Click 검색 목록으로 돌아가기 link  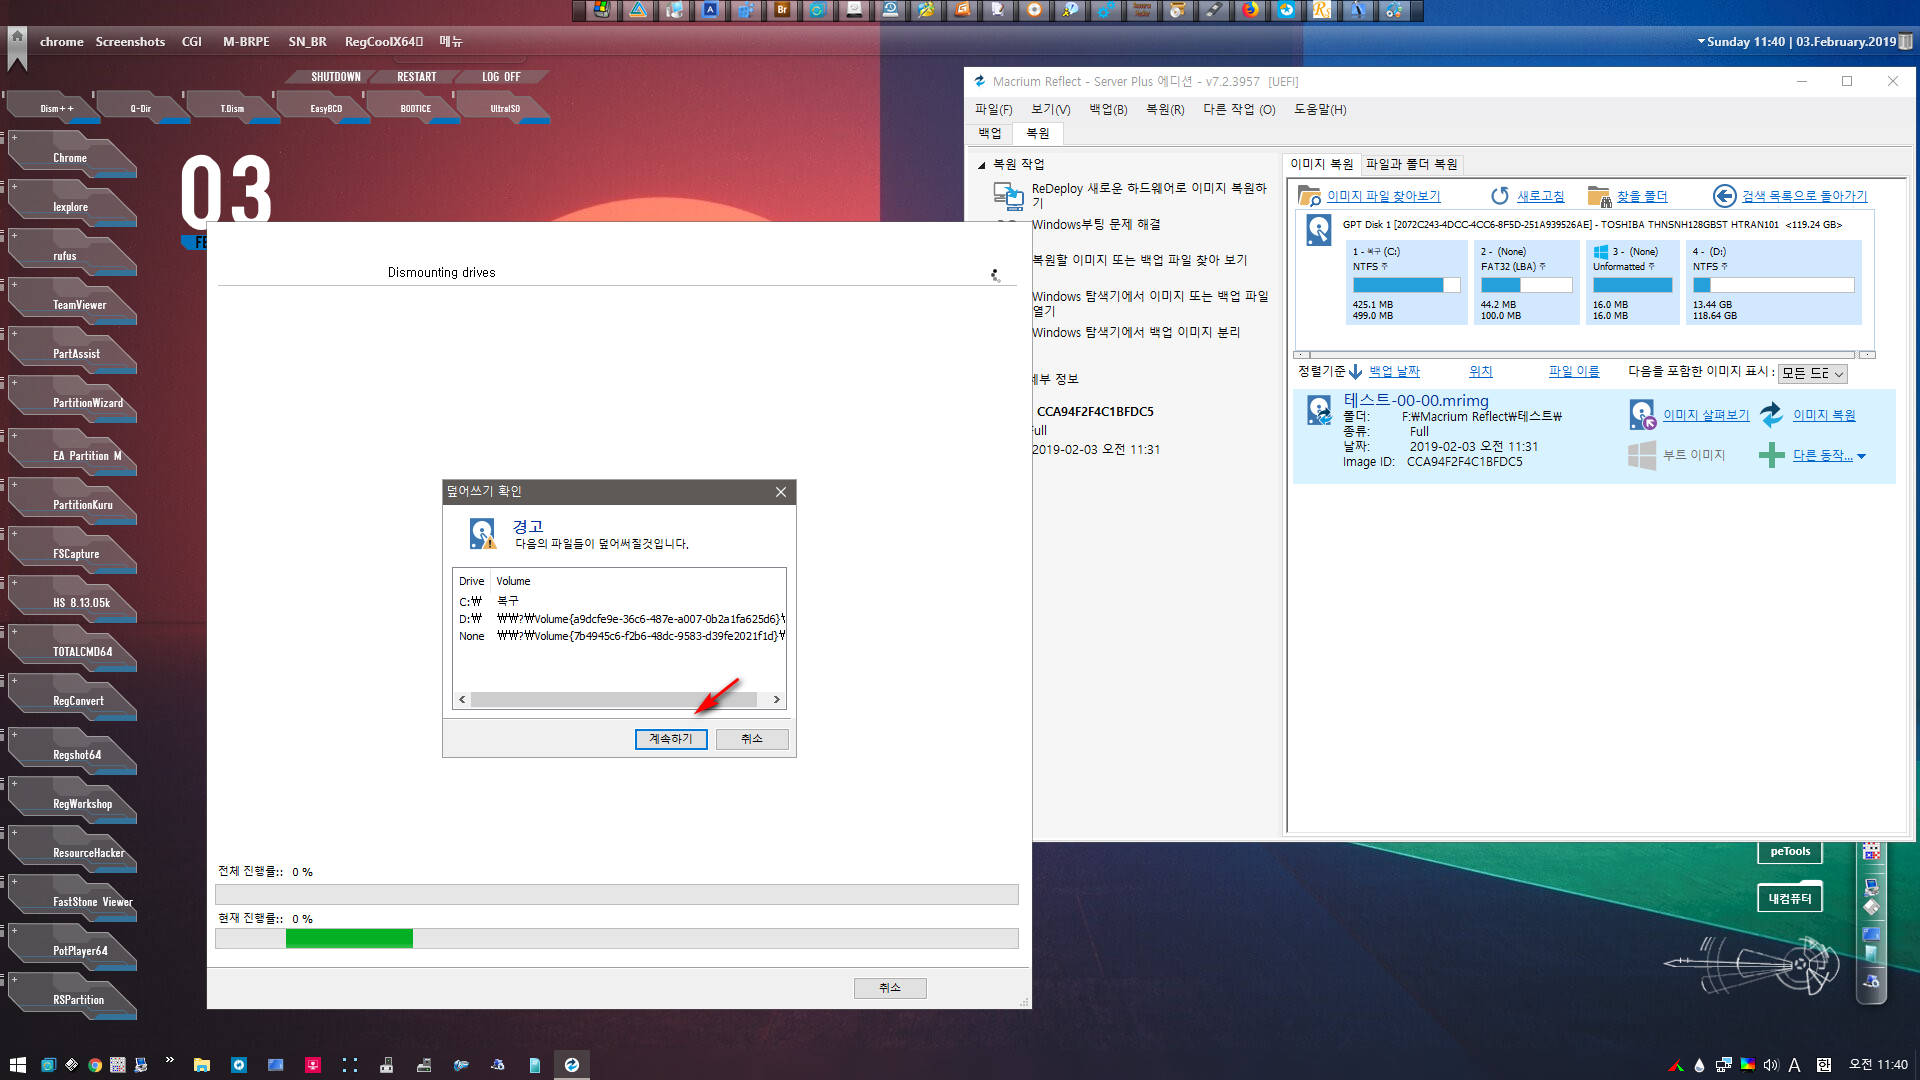[1804, 196]
